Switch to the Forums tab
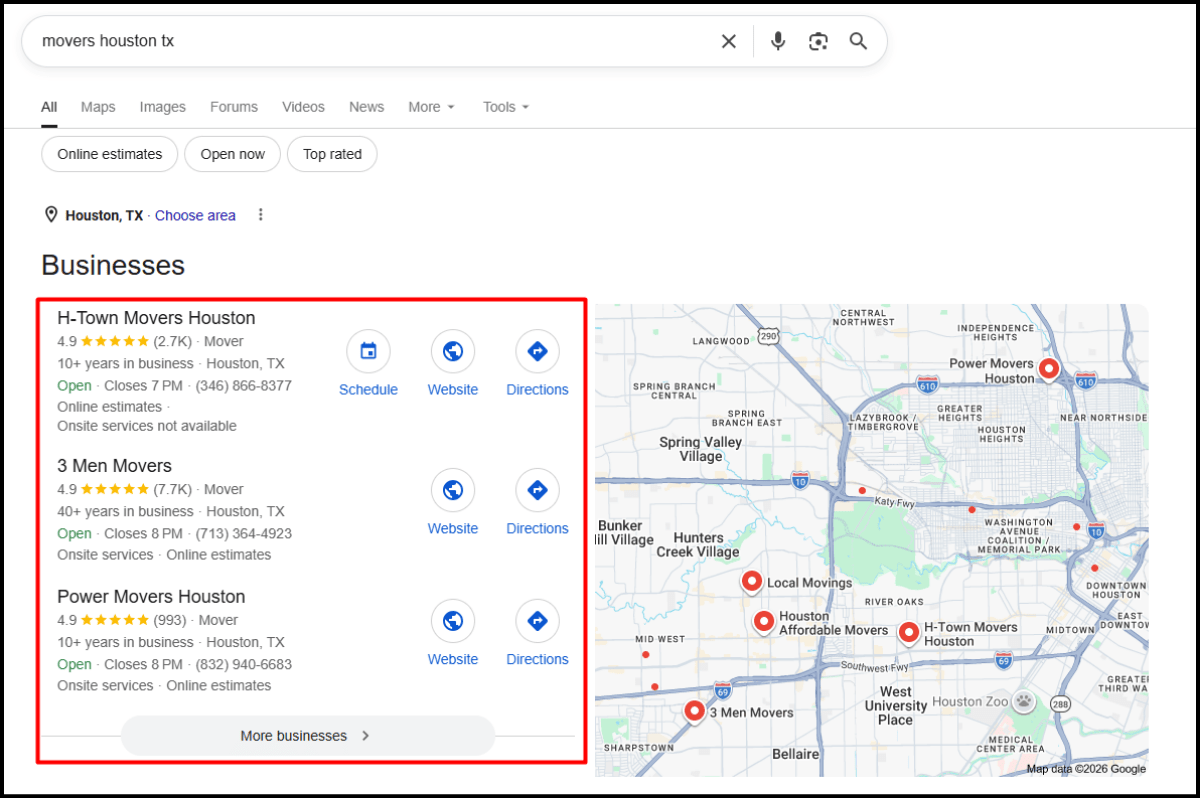The image size is (1200, 800). coord(234,107)
